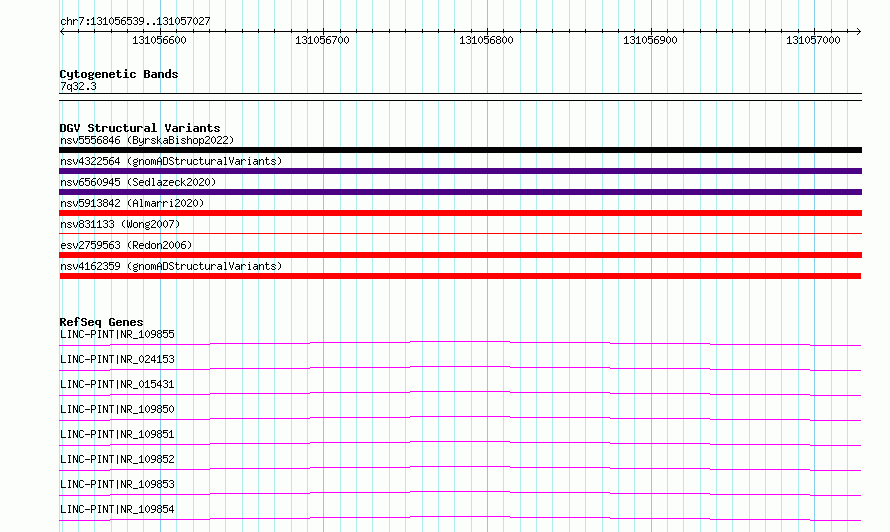Click the magenta NR_109854 transcript line
The image size is (890, 532).
click(460, 517)
